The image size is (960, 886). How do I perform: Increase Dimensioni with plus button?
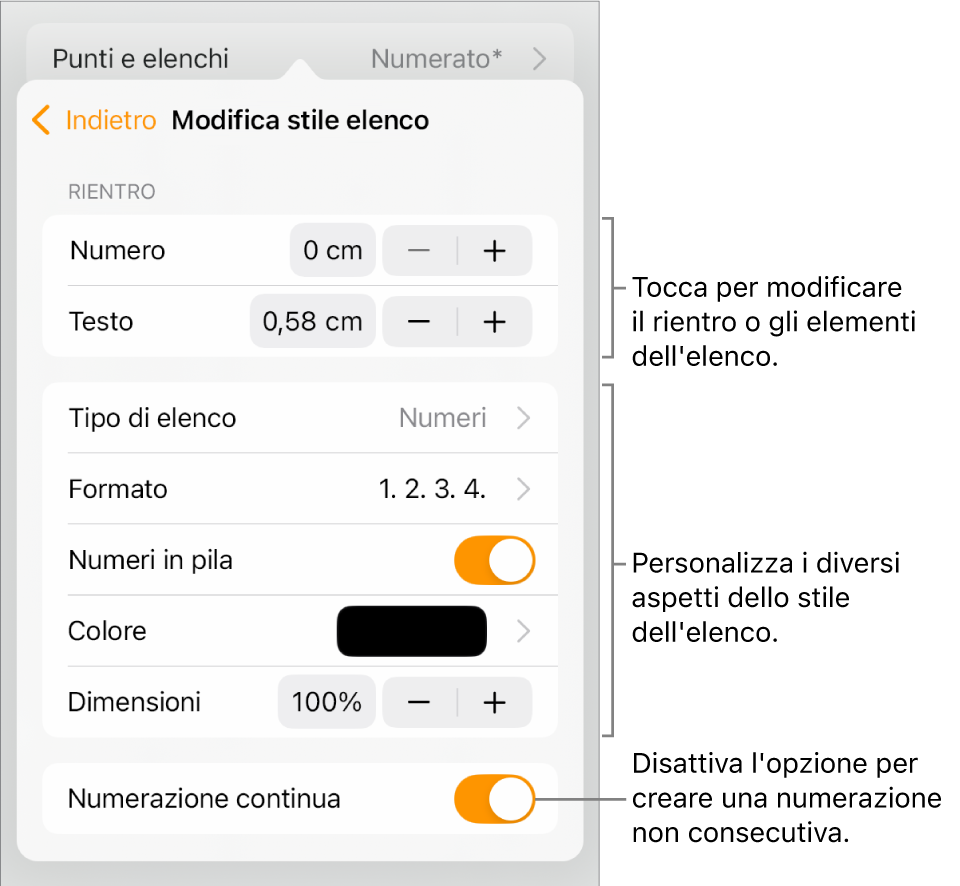[495, 702]
